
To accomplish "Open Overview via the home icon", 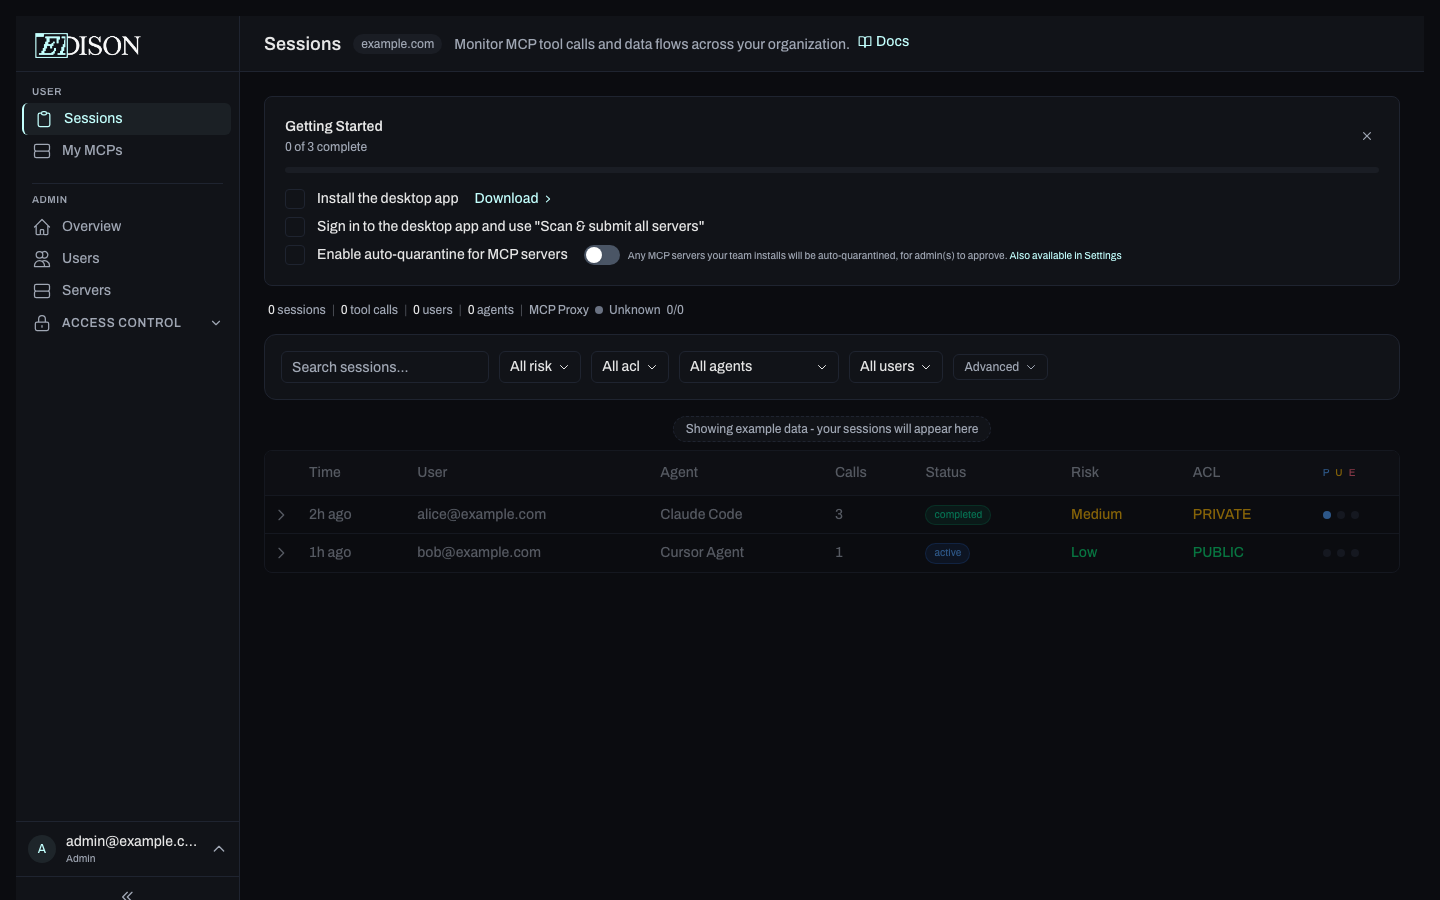I will (x=42, y=226).
